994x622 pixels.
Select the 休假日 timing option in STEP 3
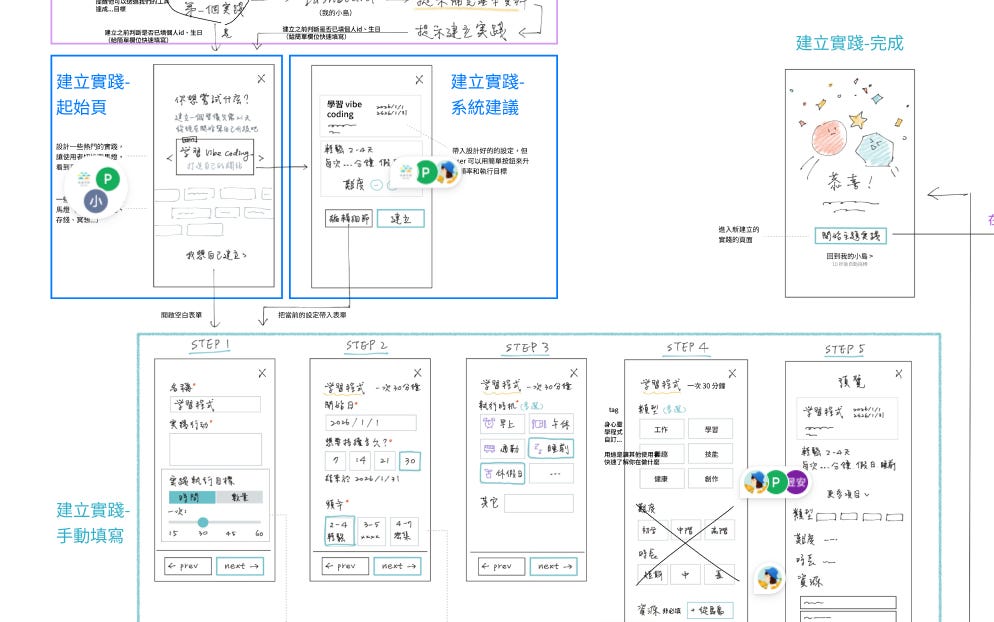pyautogui.click(x=502, y=474)
